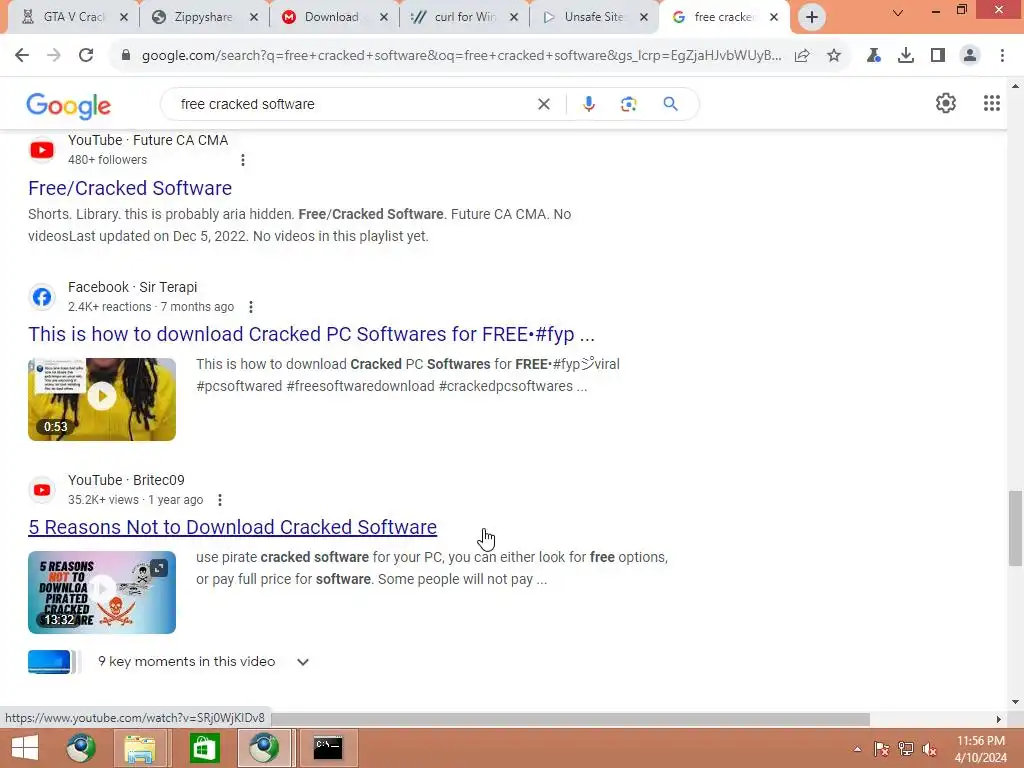1024x768 pixels.
Task: Switch to the Unsafe Site tab
Action: (593, 17)
